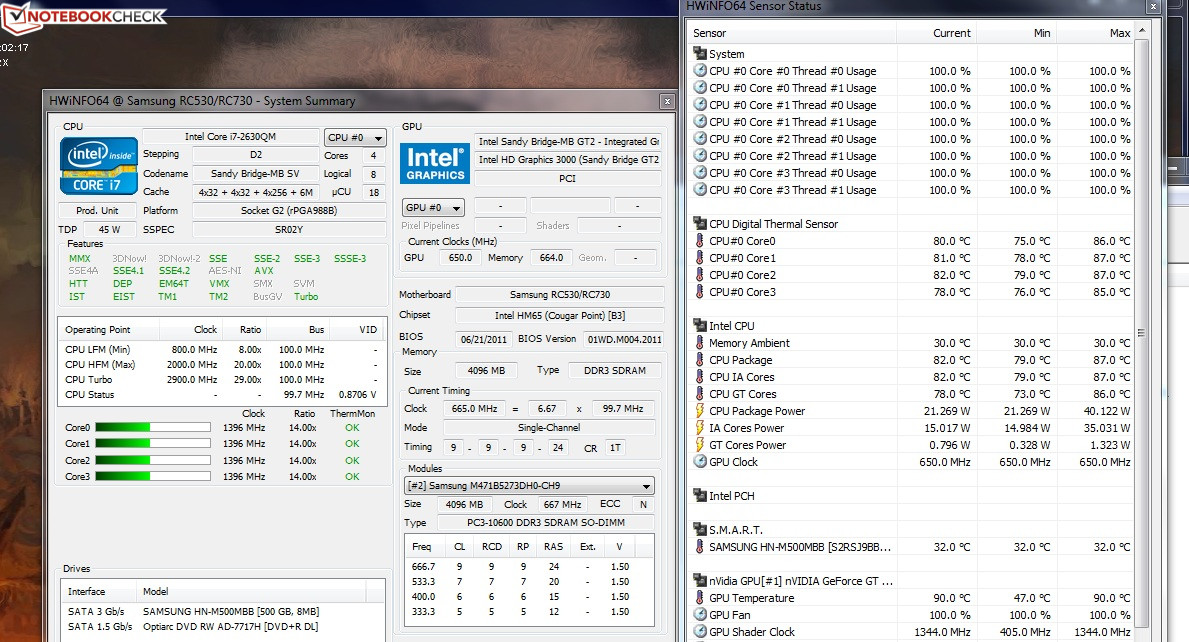Click the Samsung RC530/RC730 motherboard field

pos(560,294)
